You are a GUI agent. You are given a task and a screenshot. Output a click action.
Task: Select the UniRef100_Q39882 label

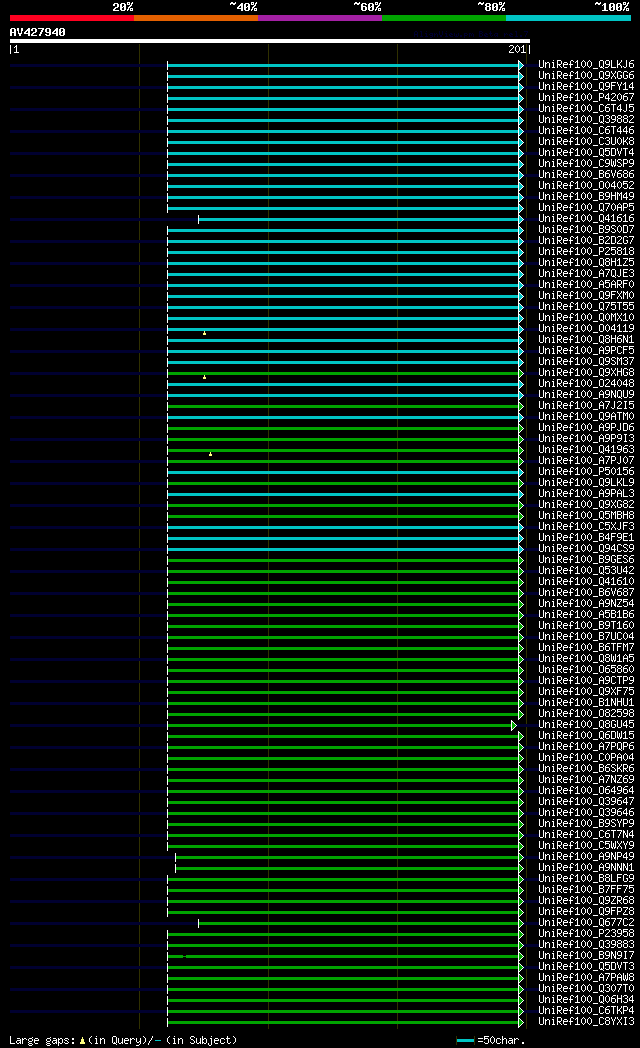tap(586, 120)
